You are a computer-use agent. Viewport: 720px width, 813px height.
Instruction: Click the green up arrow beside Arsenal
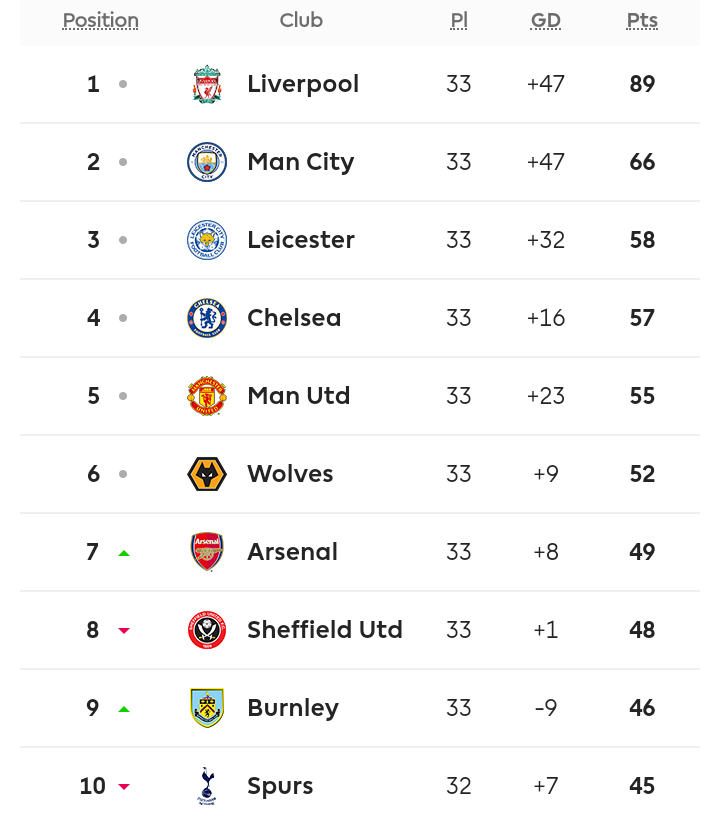tap(123, 553)
